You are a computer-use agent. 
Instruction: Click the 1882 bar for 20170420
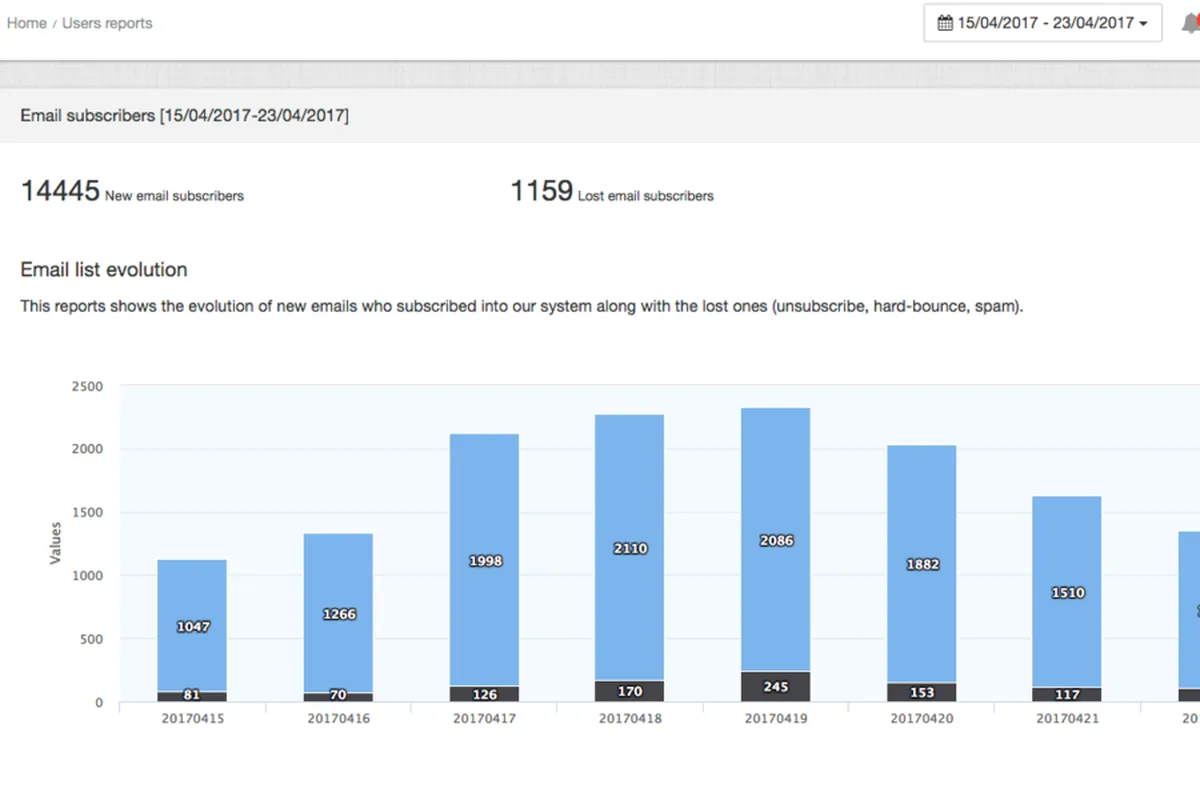(x=922, y=564)
